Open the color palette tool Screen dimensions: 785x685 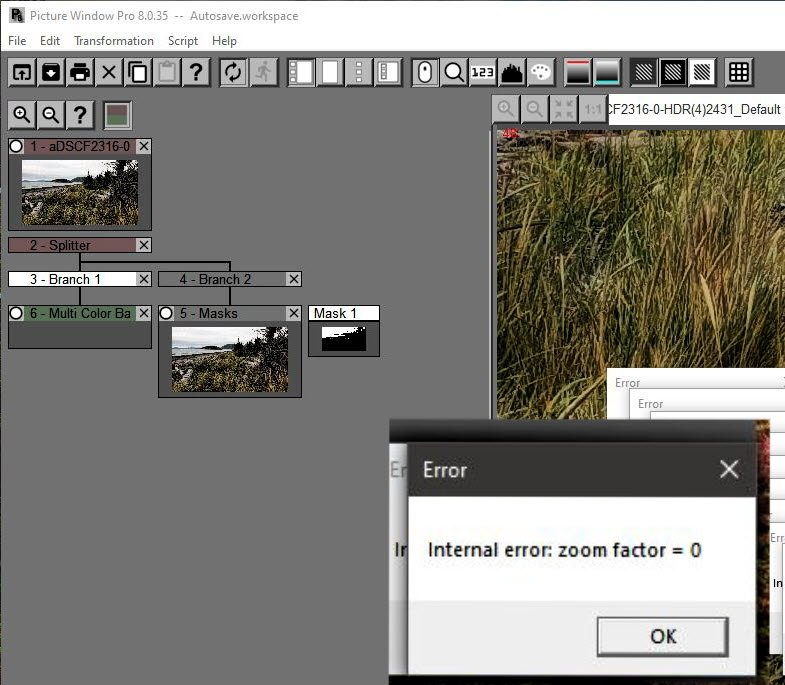pos(541,72)
